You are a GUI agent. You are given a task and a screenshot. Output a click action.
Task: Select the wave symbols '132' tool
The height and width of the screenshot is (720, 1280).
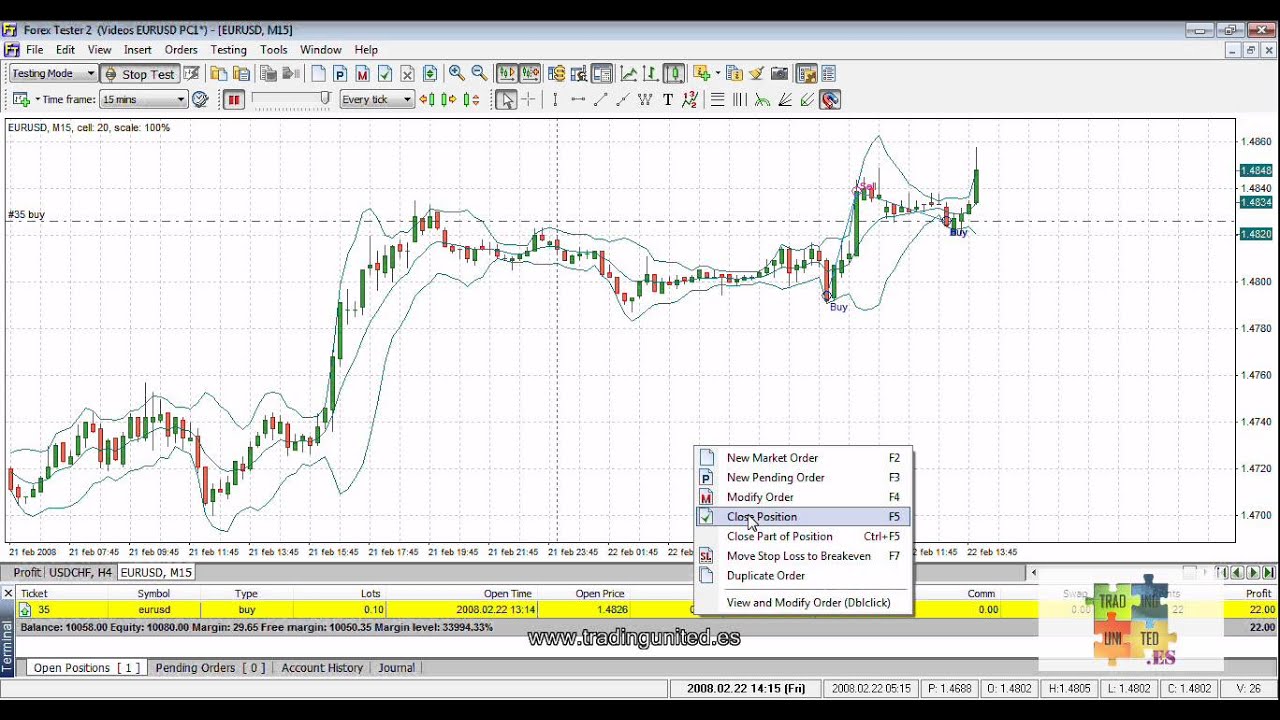(690, 99)
